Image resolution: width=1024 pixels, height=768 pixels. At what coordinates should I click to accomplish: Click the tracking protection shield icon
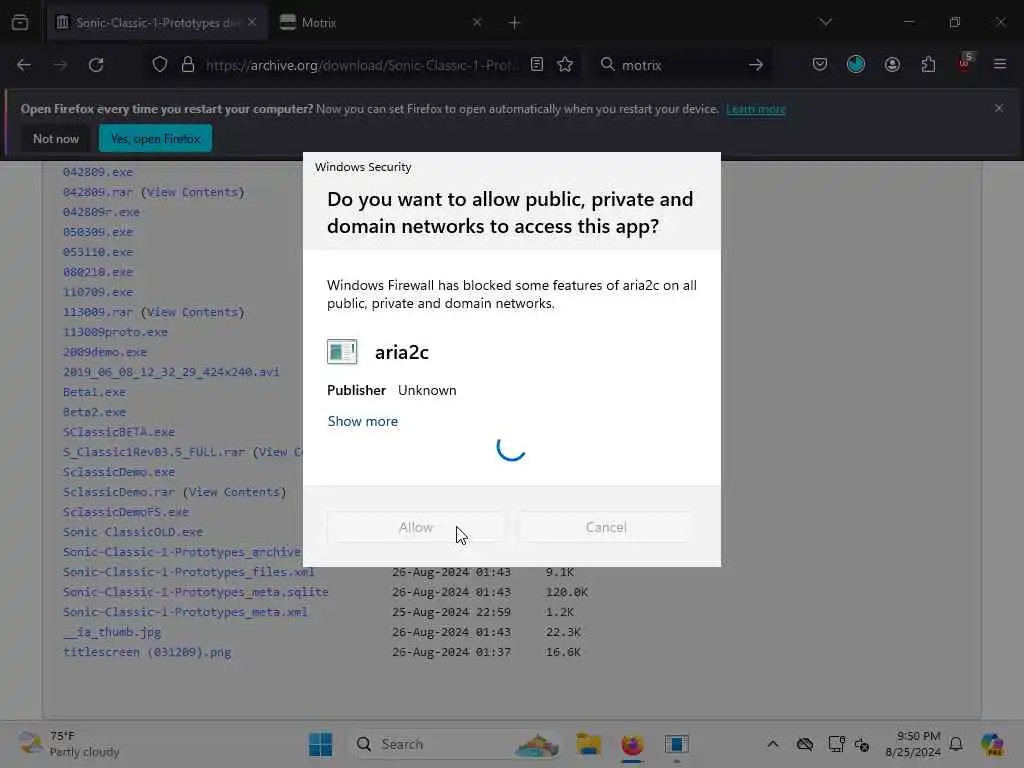click(x=160, y=65)
